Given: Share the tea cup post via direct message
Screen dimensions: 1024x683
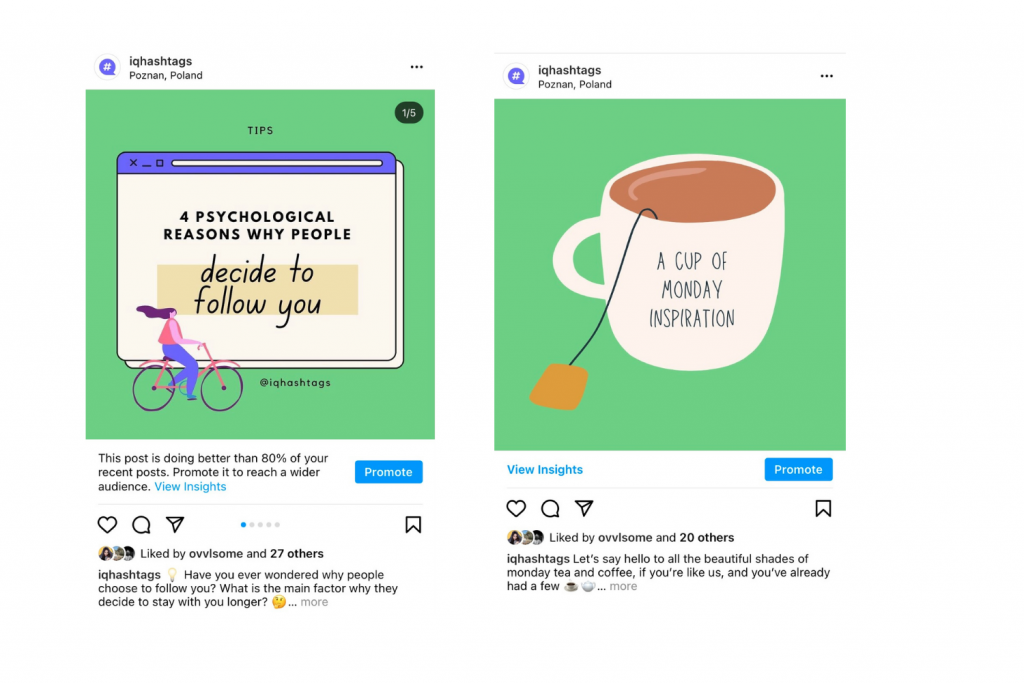Looking at the screenshot, I should click(x=584, y=509).
